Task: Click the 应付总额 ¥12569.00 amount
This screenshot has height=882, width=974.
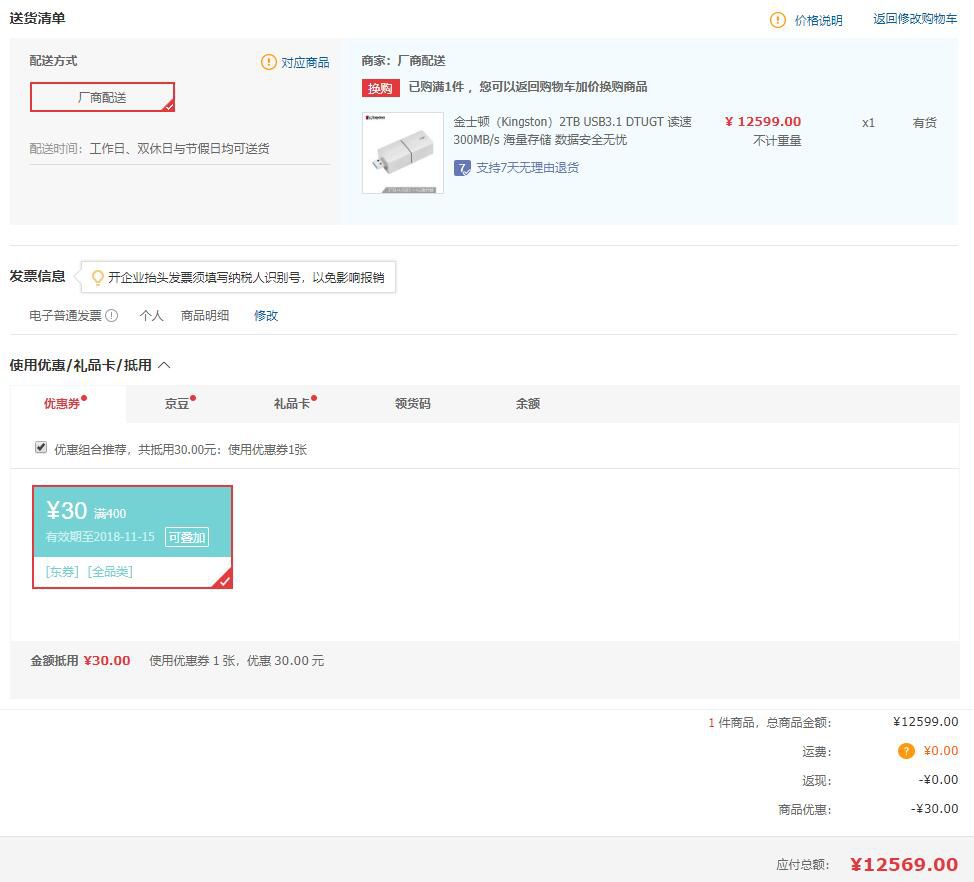Action: tap(904, 865)
